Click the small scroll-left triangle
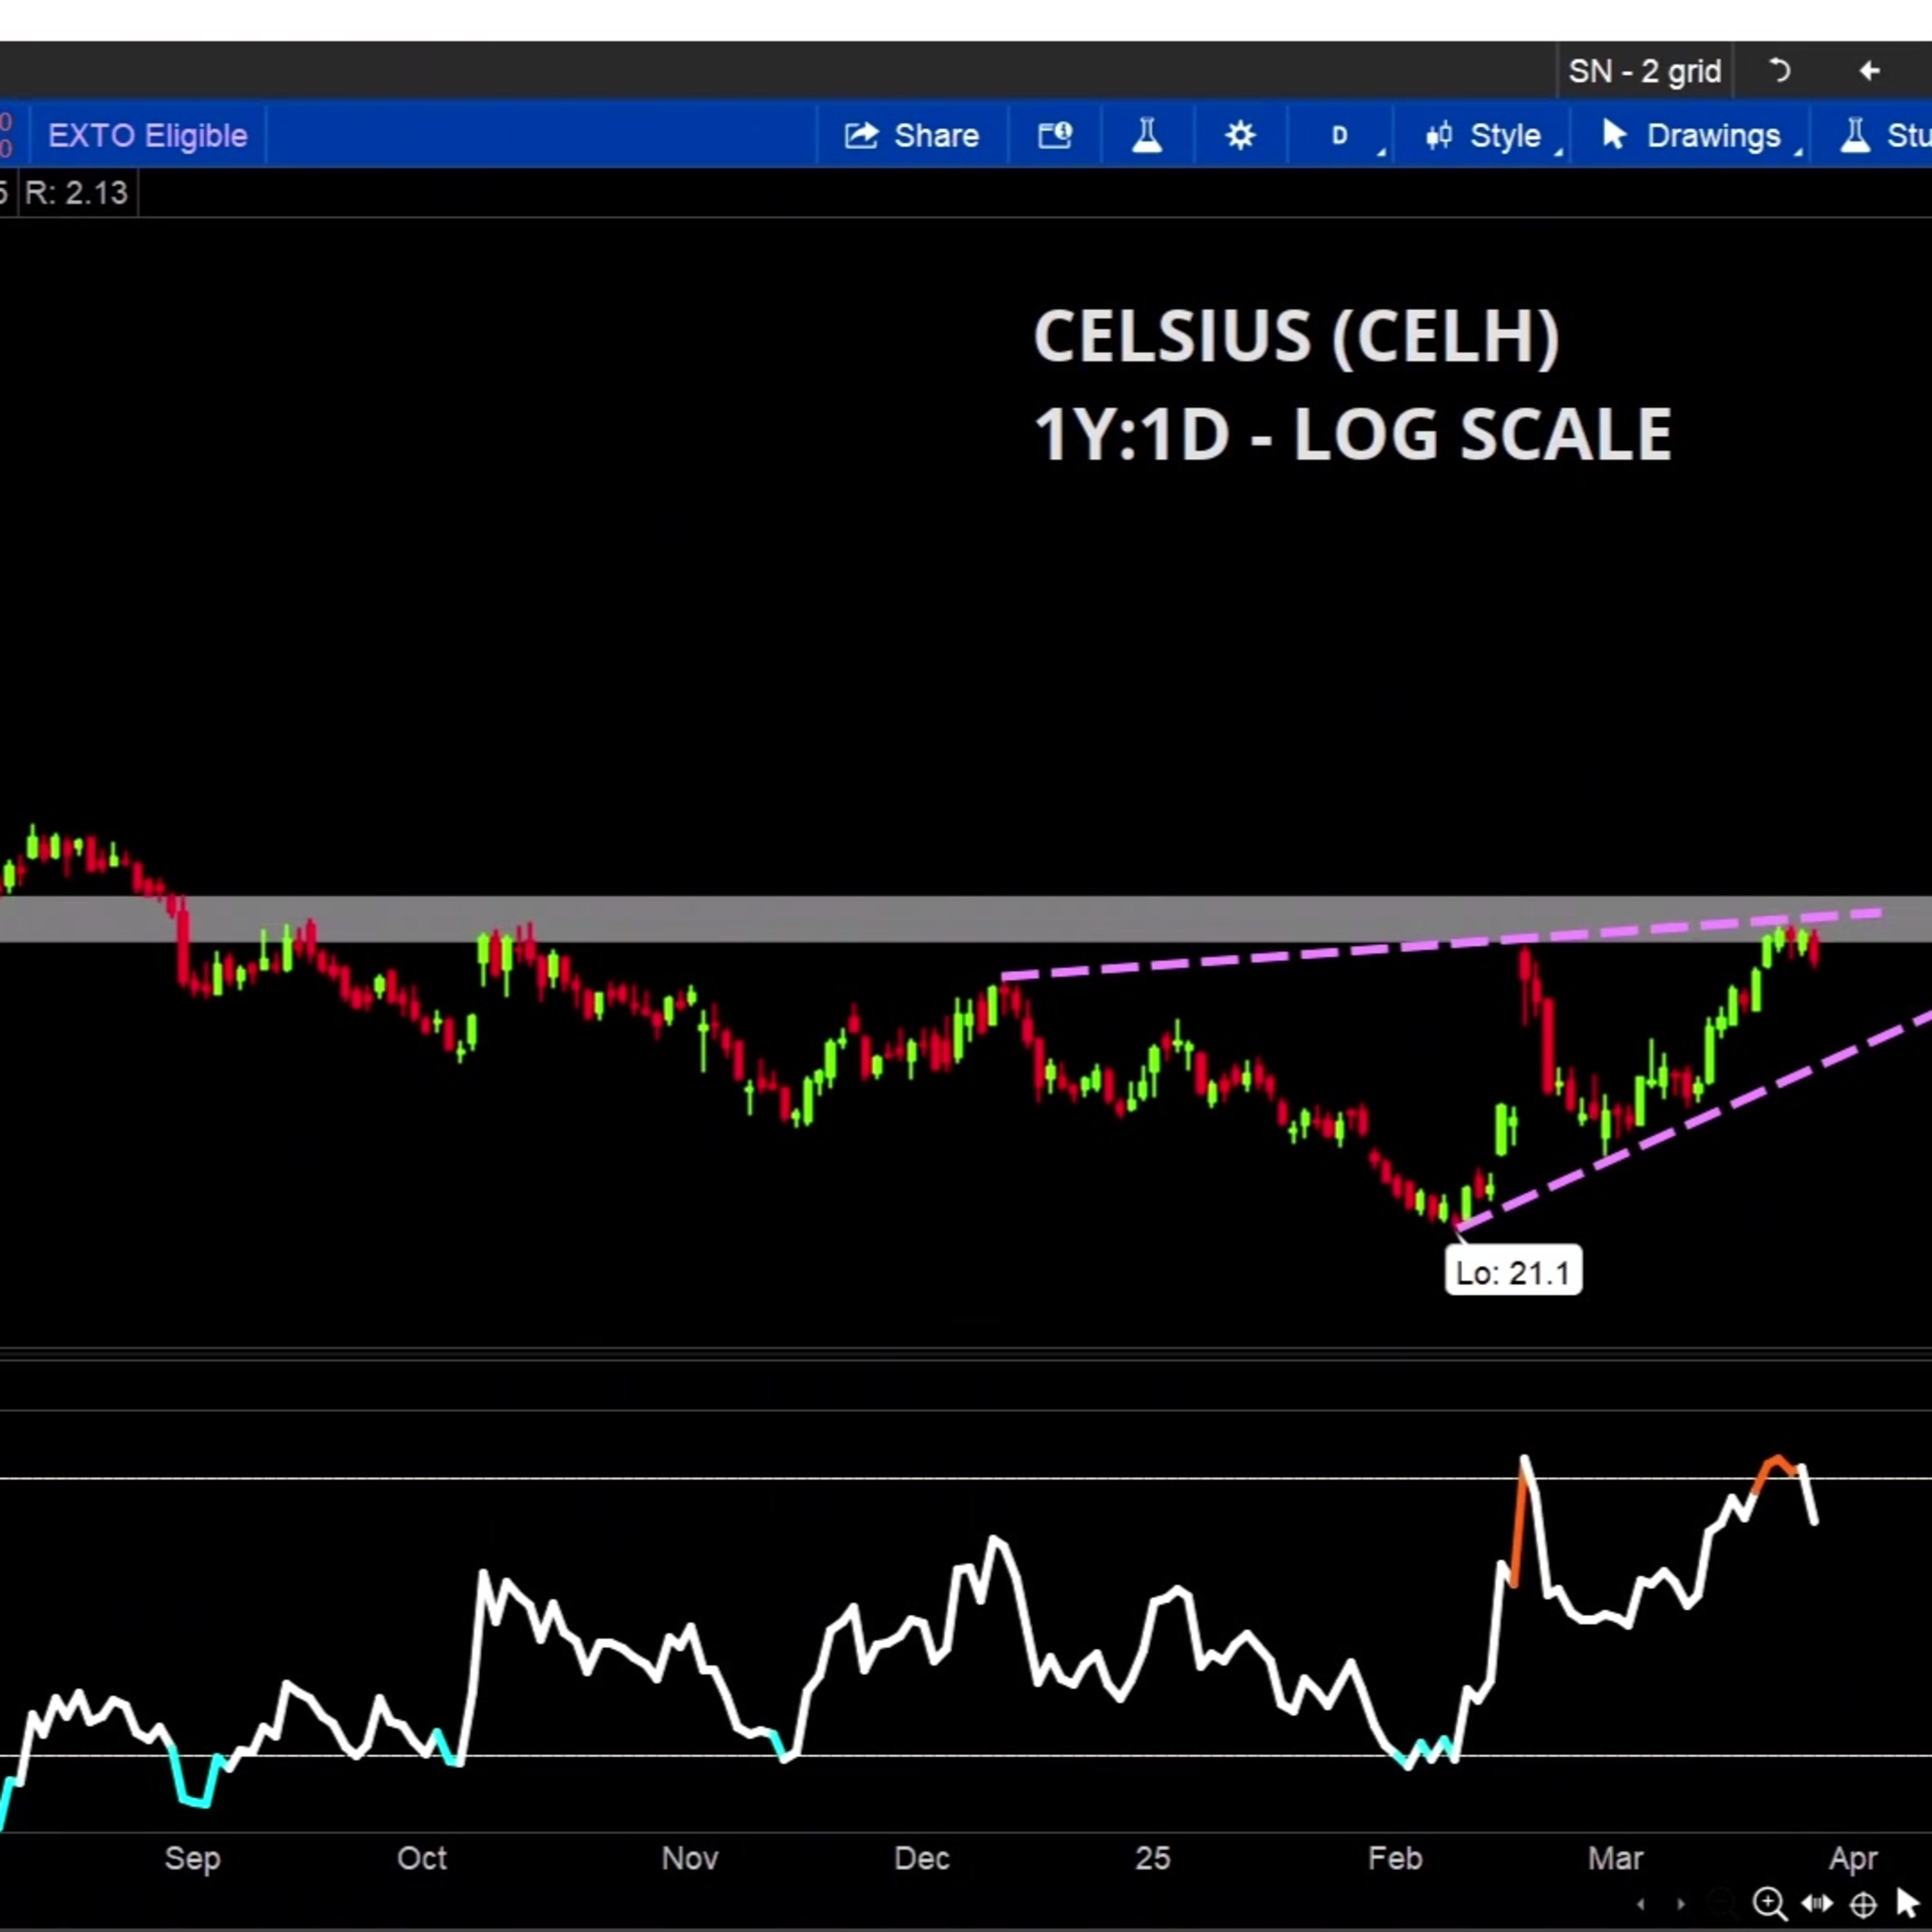Image resolution: width=1932 pixels, height=1932 pixels. [1640, 1903]
